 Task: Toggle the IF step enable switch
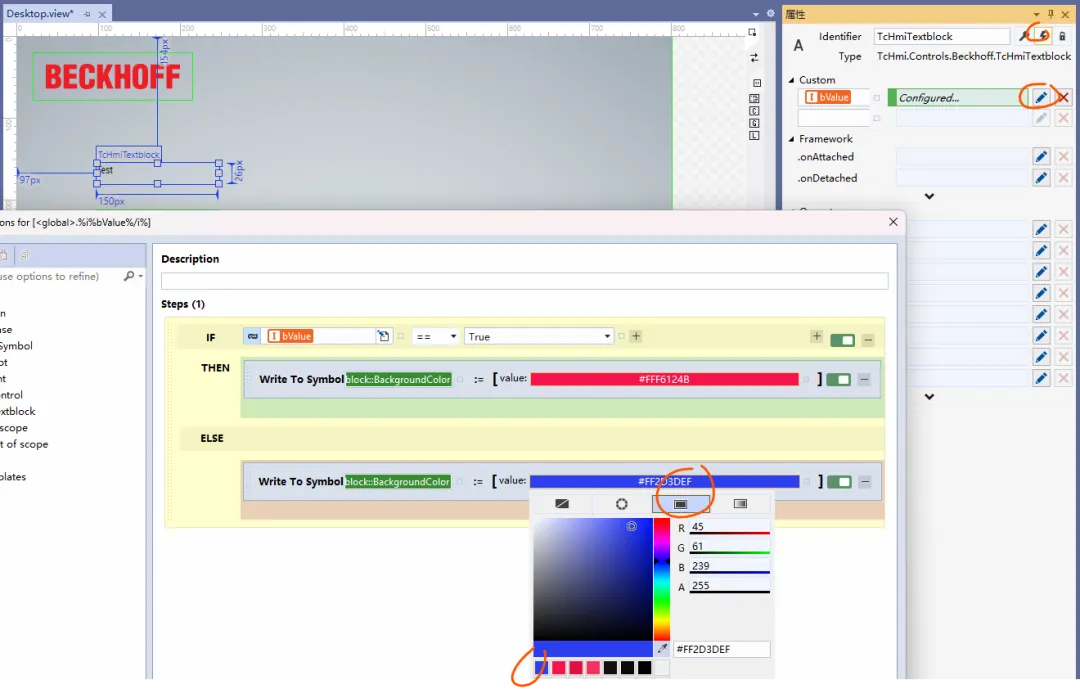[842, 340]
